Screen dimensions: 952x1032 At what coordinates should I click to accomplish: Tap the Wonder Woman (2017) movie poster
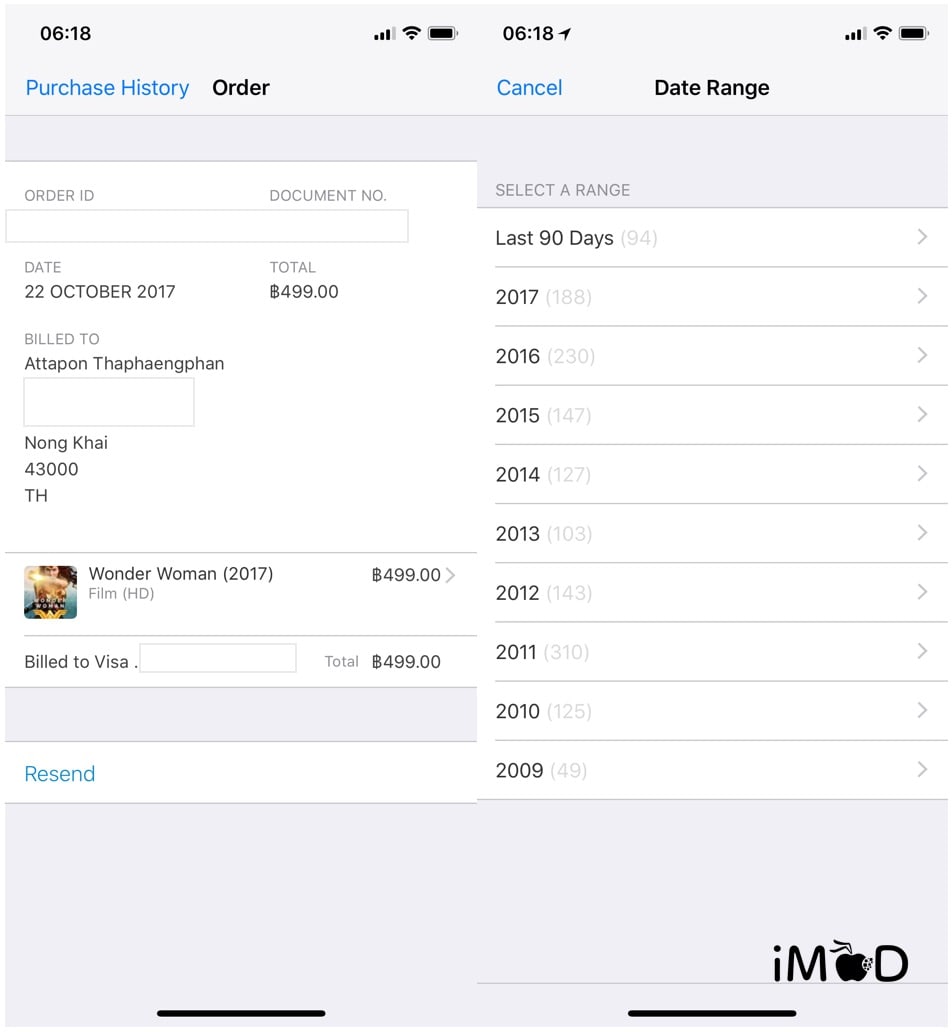point(50,592)
